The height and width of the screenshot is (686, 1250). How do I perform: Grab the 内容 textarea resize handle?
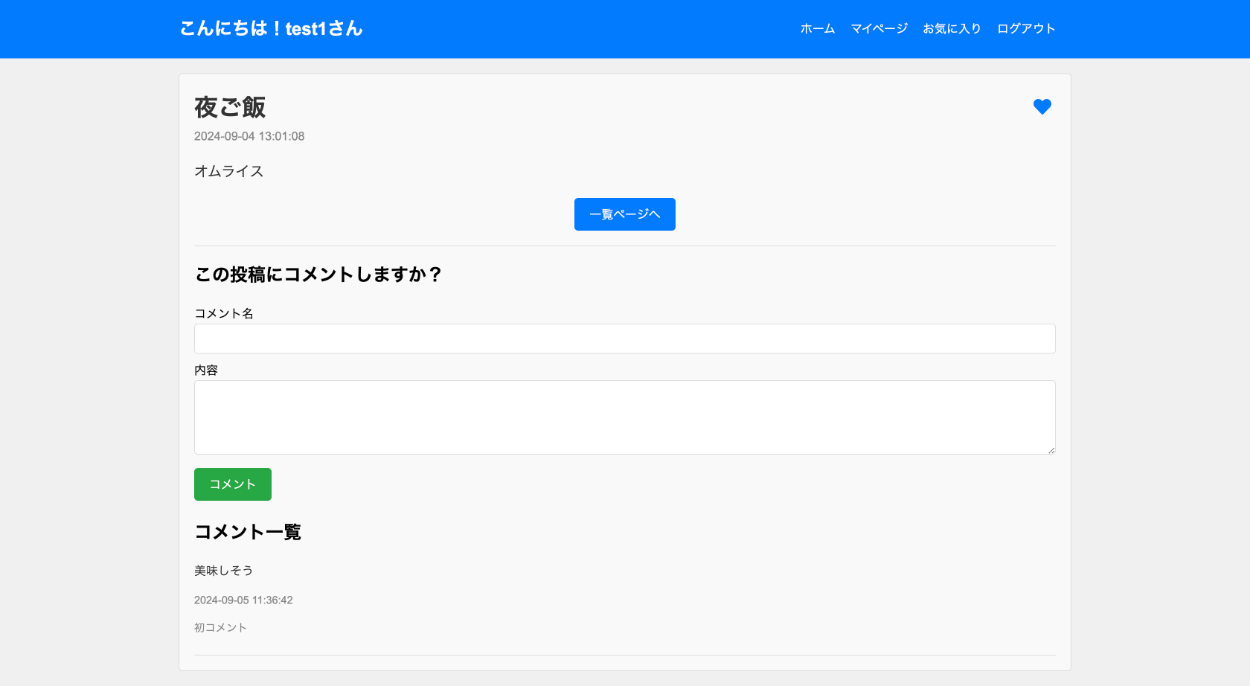[x=1050, y=450]
